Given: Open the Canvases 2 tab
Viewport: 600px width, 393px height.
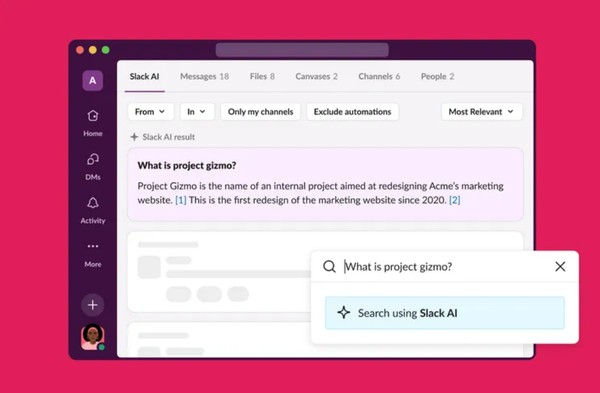Looking at the screenshot, I should tap(316, 77).
